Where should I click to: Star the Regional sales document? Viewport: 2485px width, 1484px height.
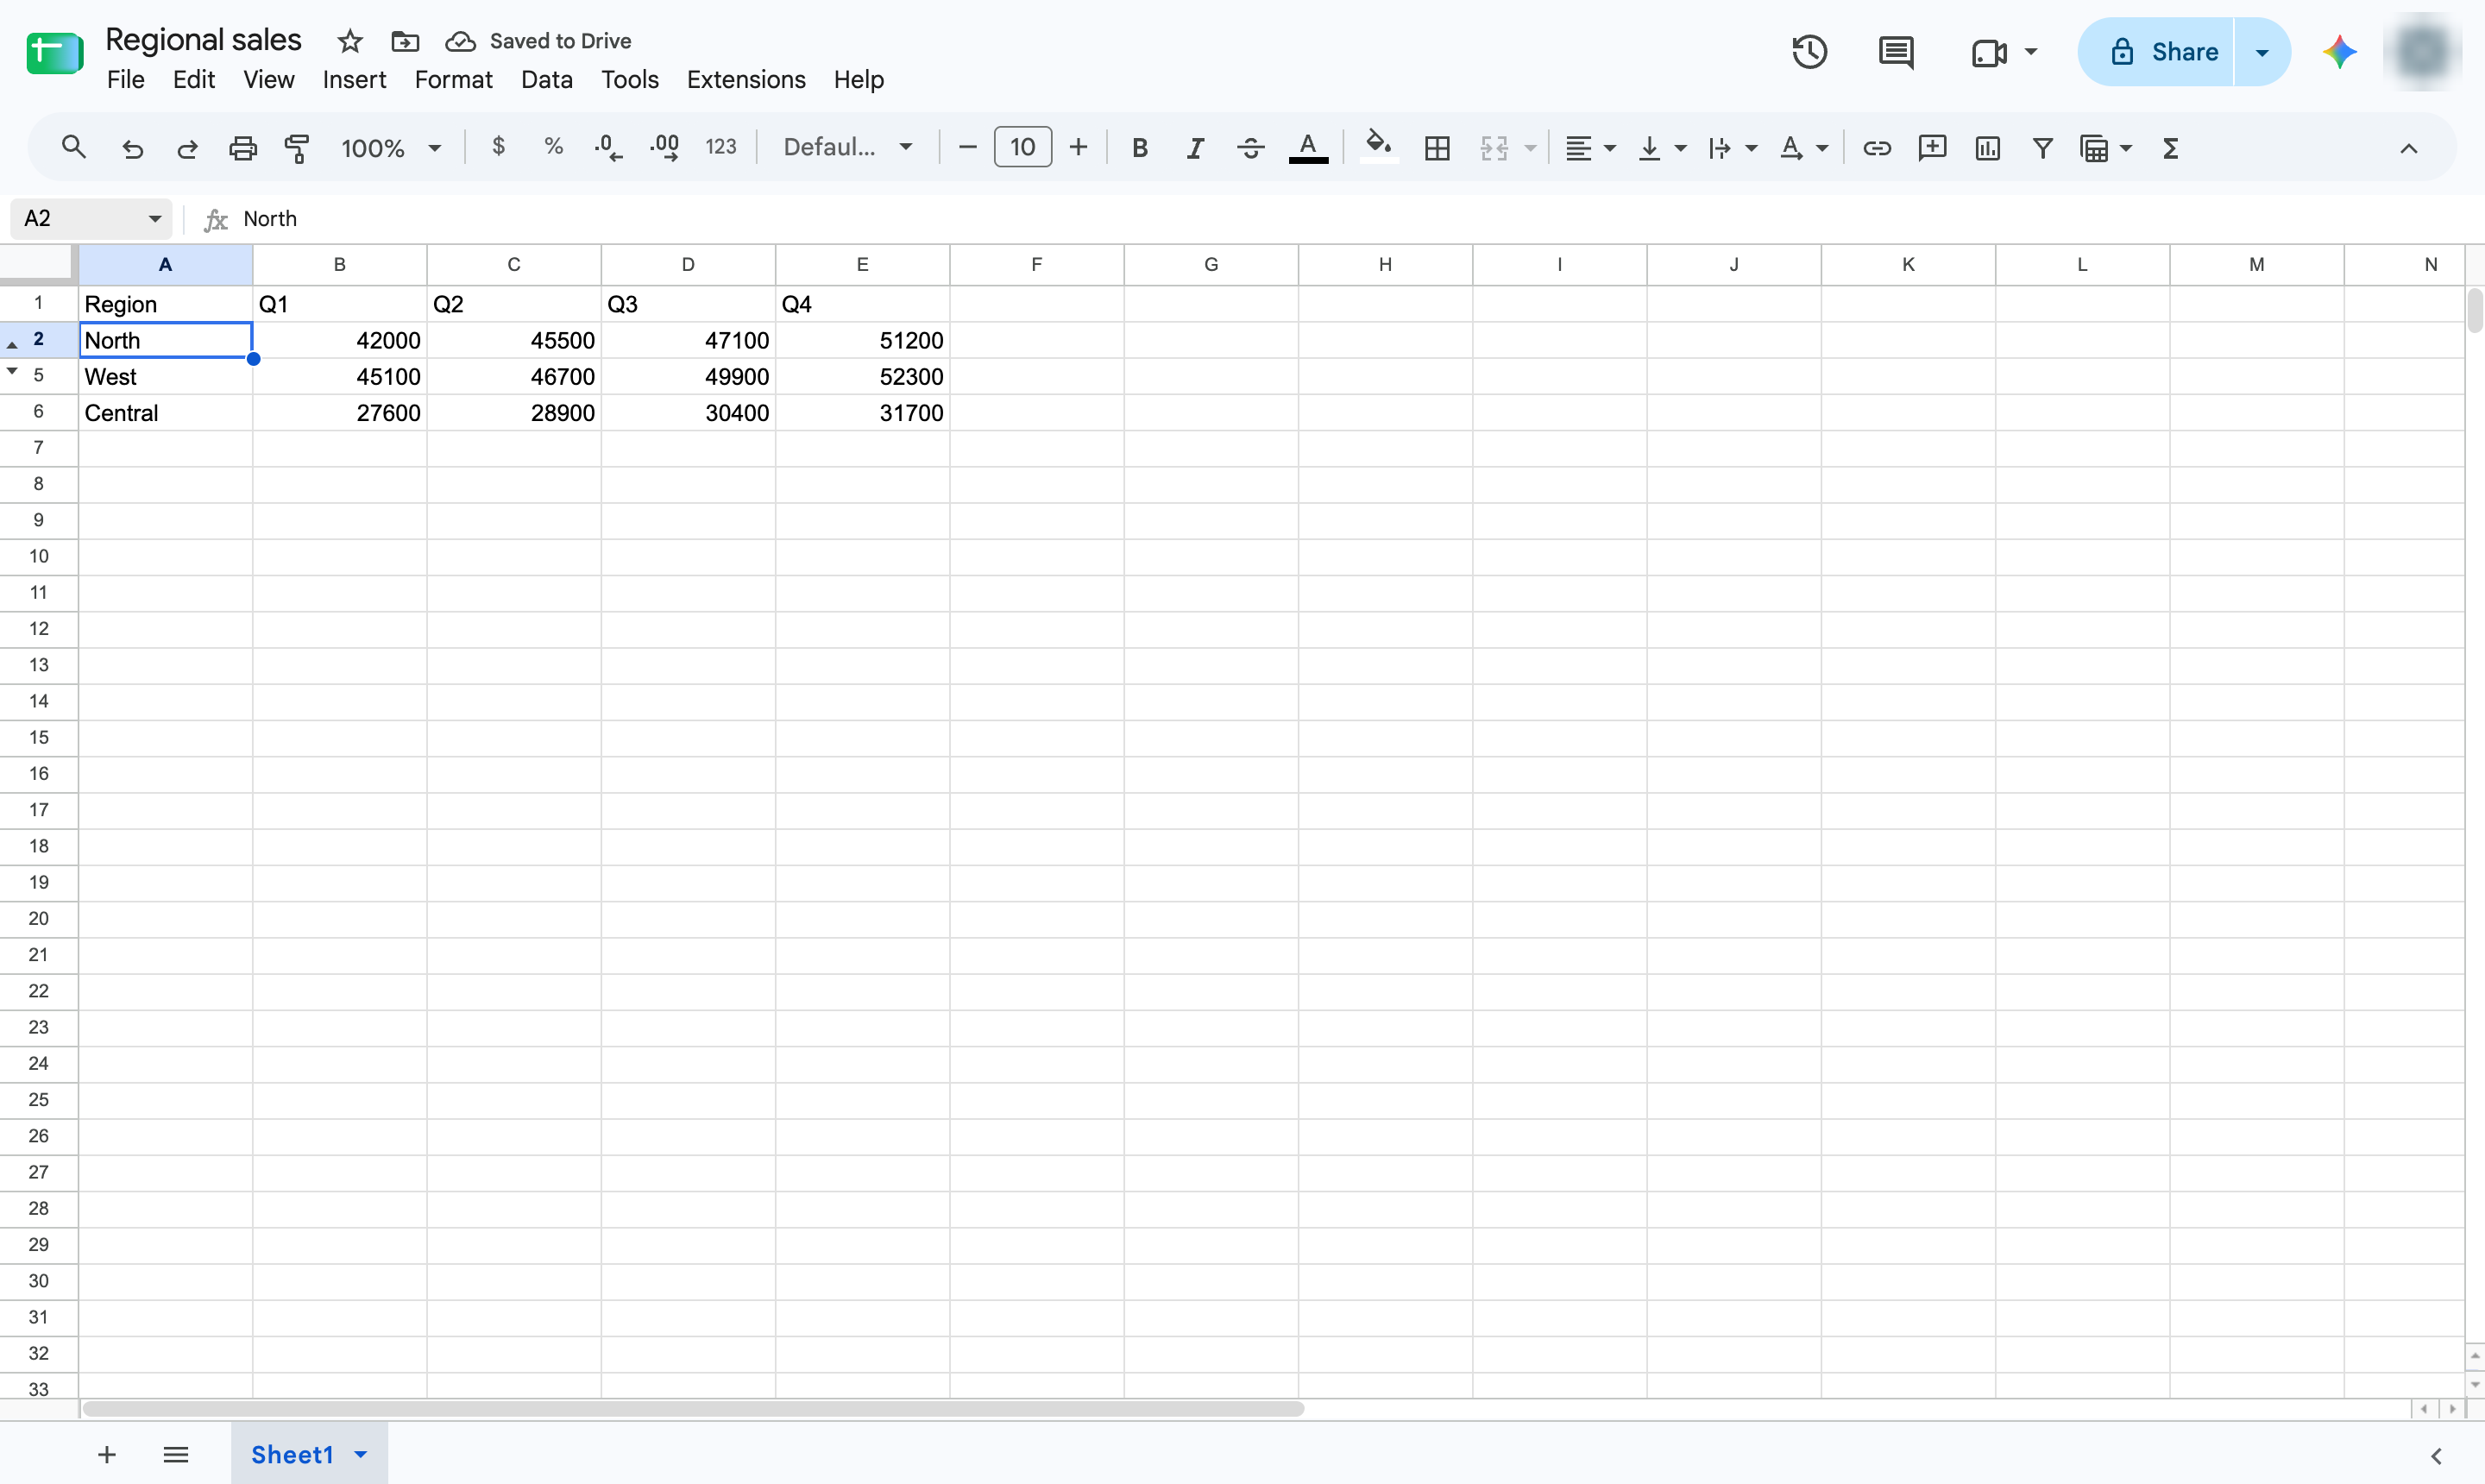point(349,41)
